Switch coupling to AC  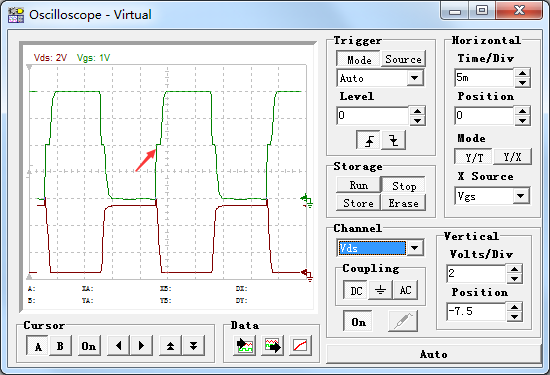(x=405, y=290)
